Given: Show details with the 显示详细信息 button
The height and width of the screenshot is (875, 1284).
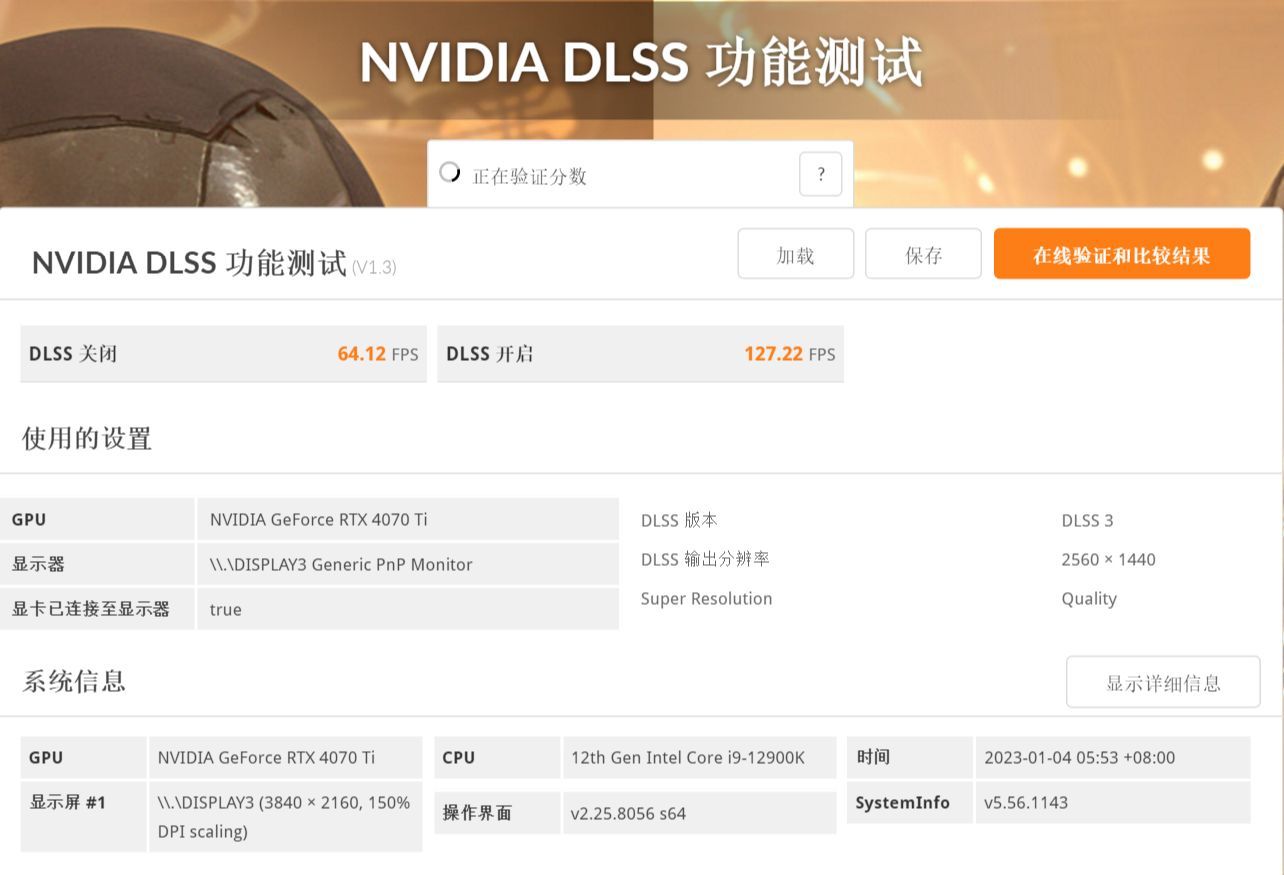Looking at the screenshot, I should tap(1162, 683).
